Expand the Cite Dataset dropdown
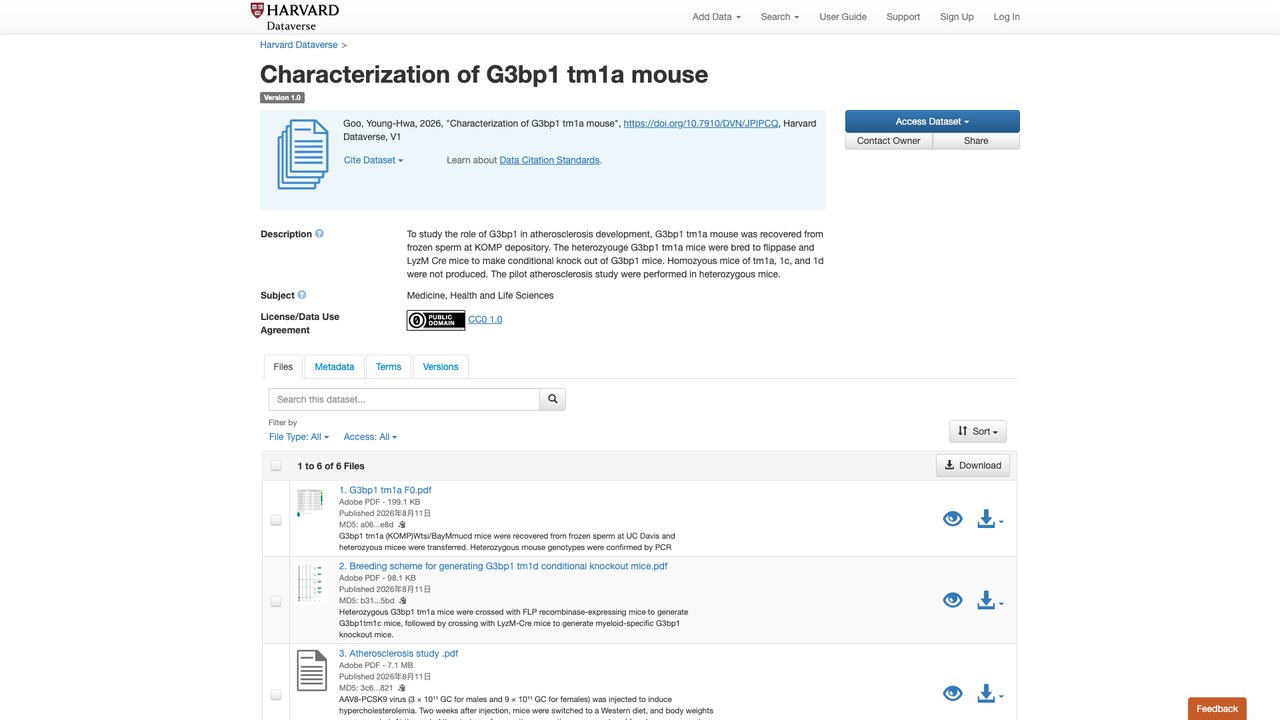This screenshot has width=1280, height=720. tap(373, 160)
